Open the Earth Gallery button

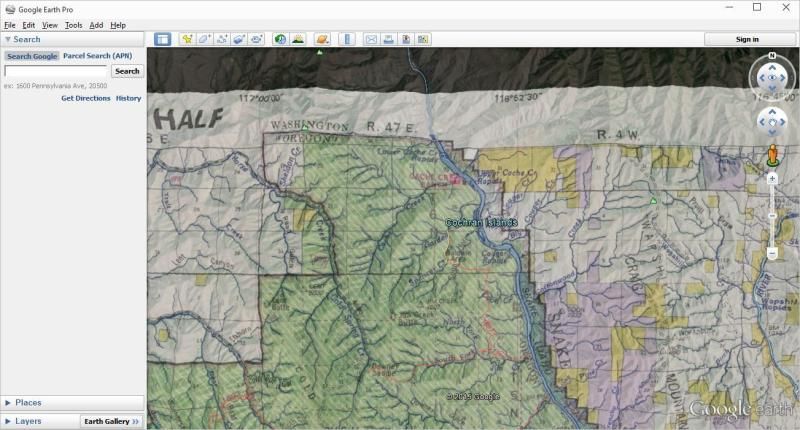112,421
